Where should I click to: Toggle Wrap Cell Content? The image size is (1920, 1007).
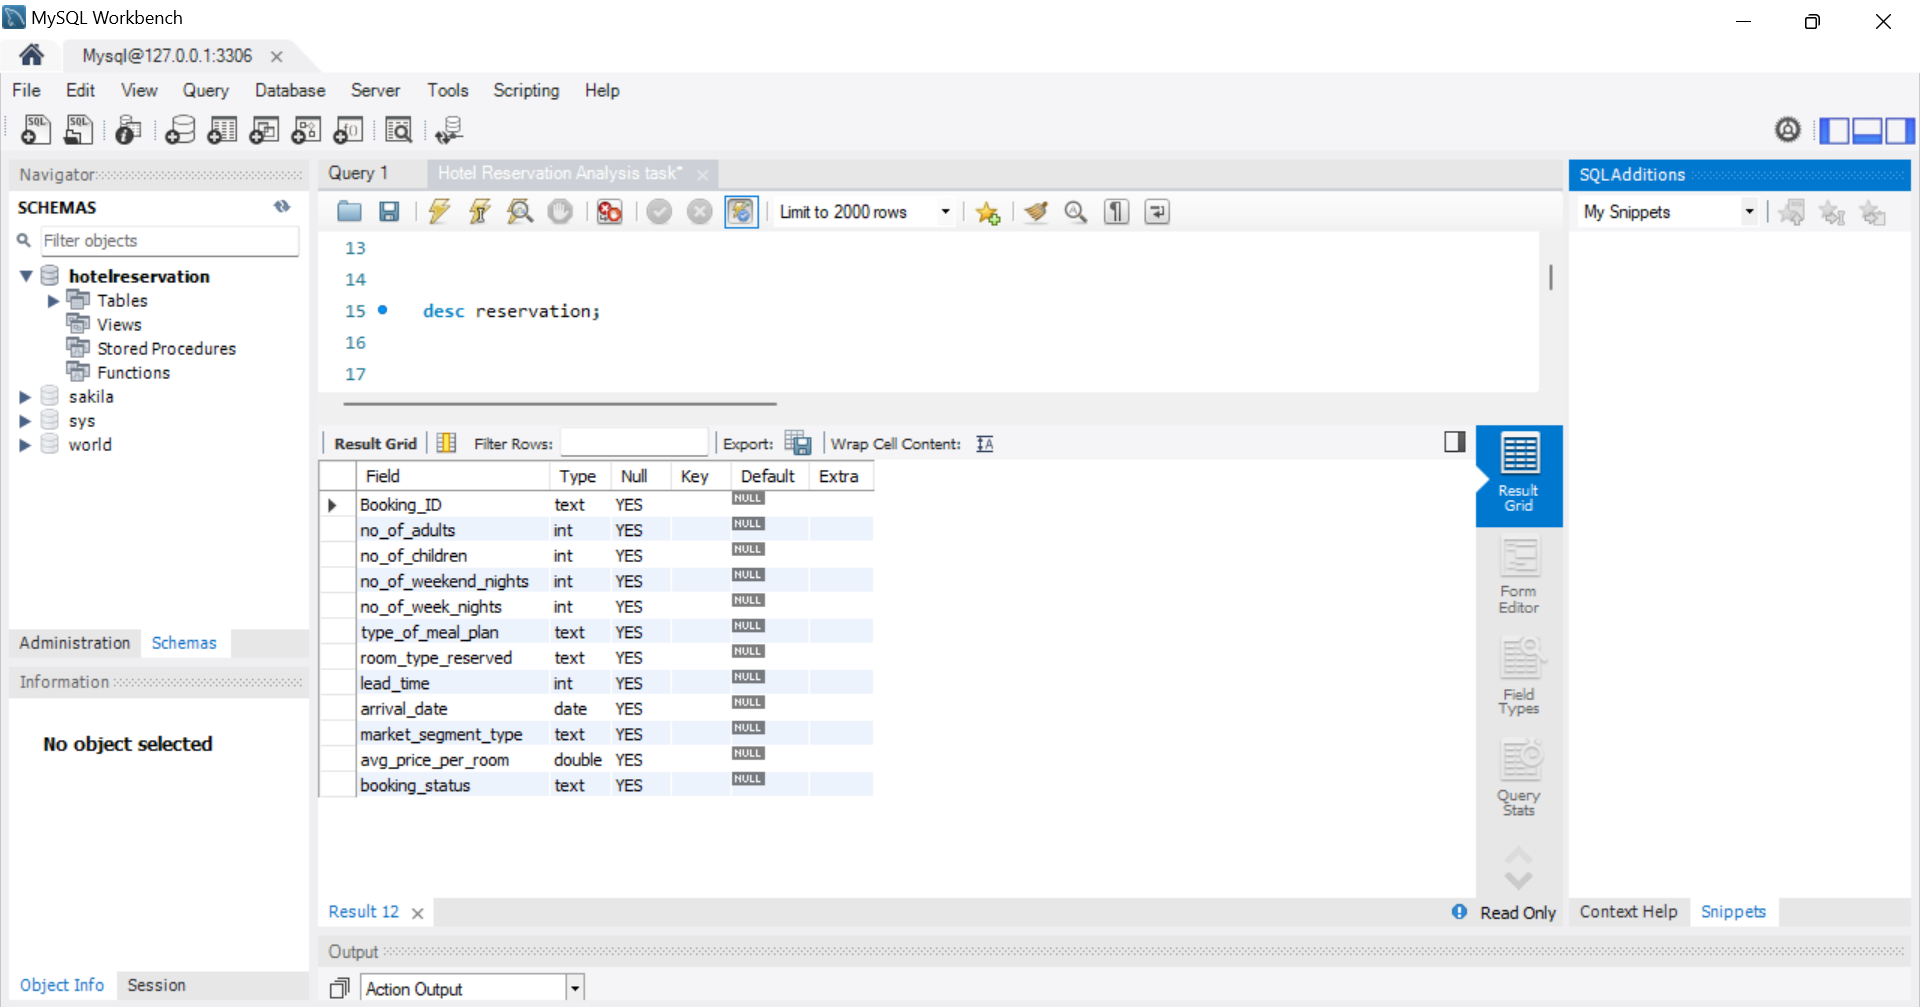pos(984,444)
